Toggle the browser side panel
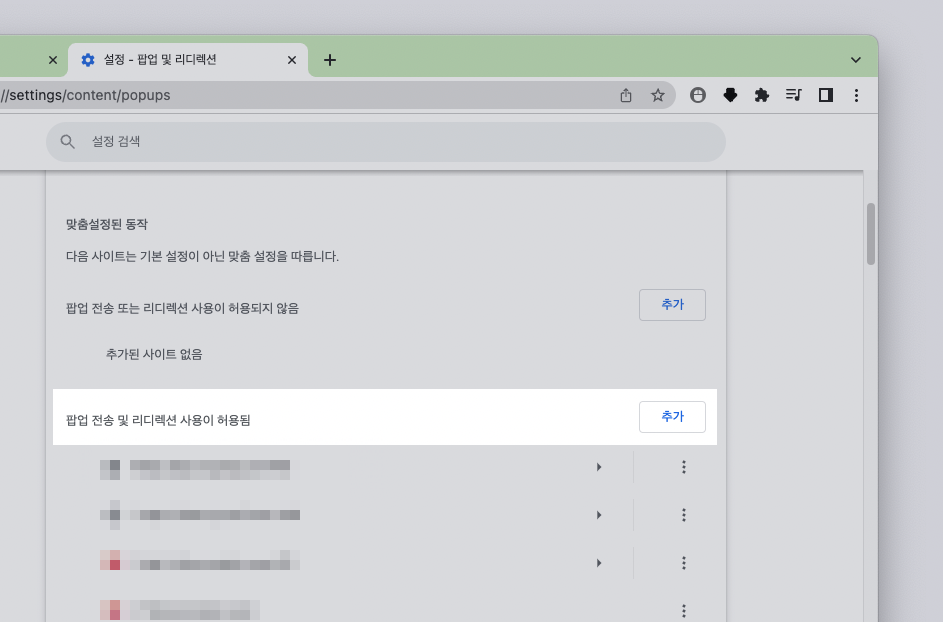Image resolution: width=943 pixels, height=622 pixels. click(826, 95)
